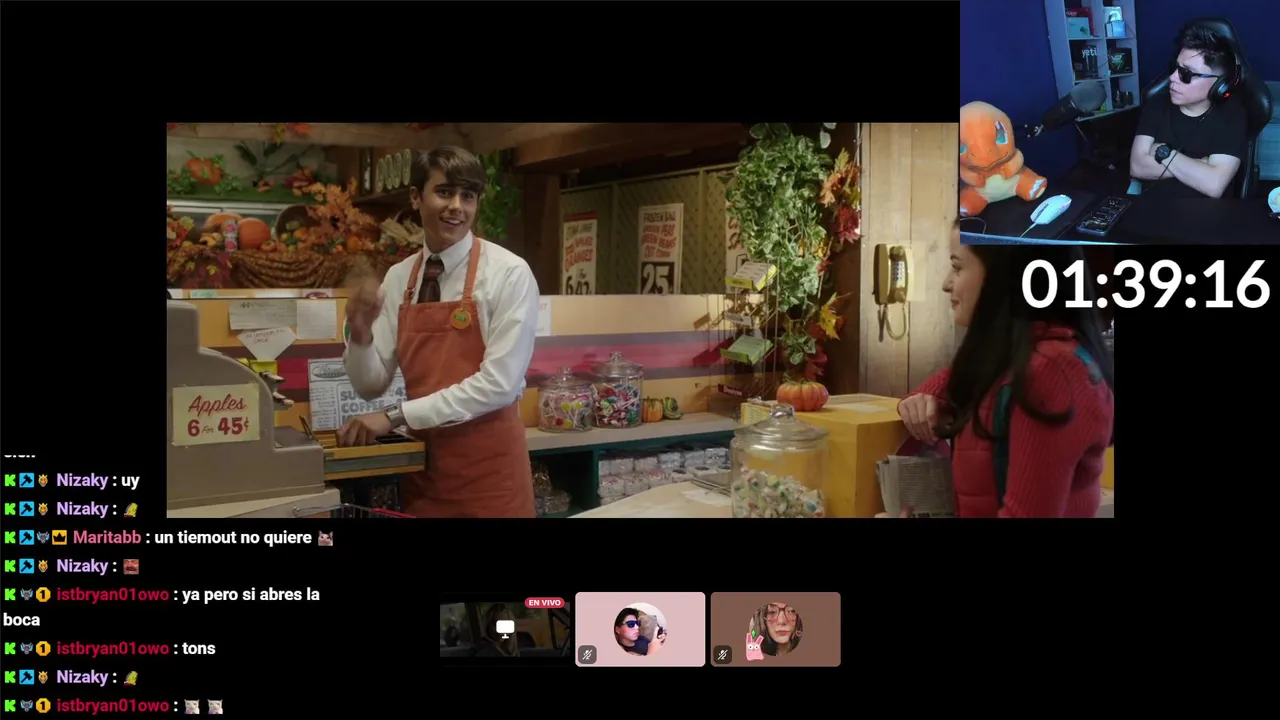The height and width of the screenshot is (720, 1280).
Task: Click the wolf badge in Maritabb's message row
Action: click(x=43, y=538)
